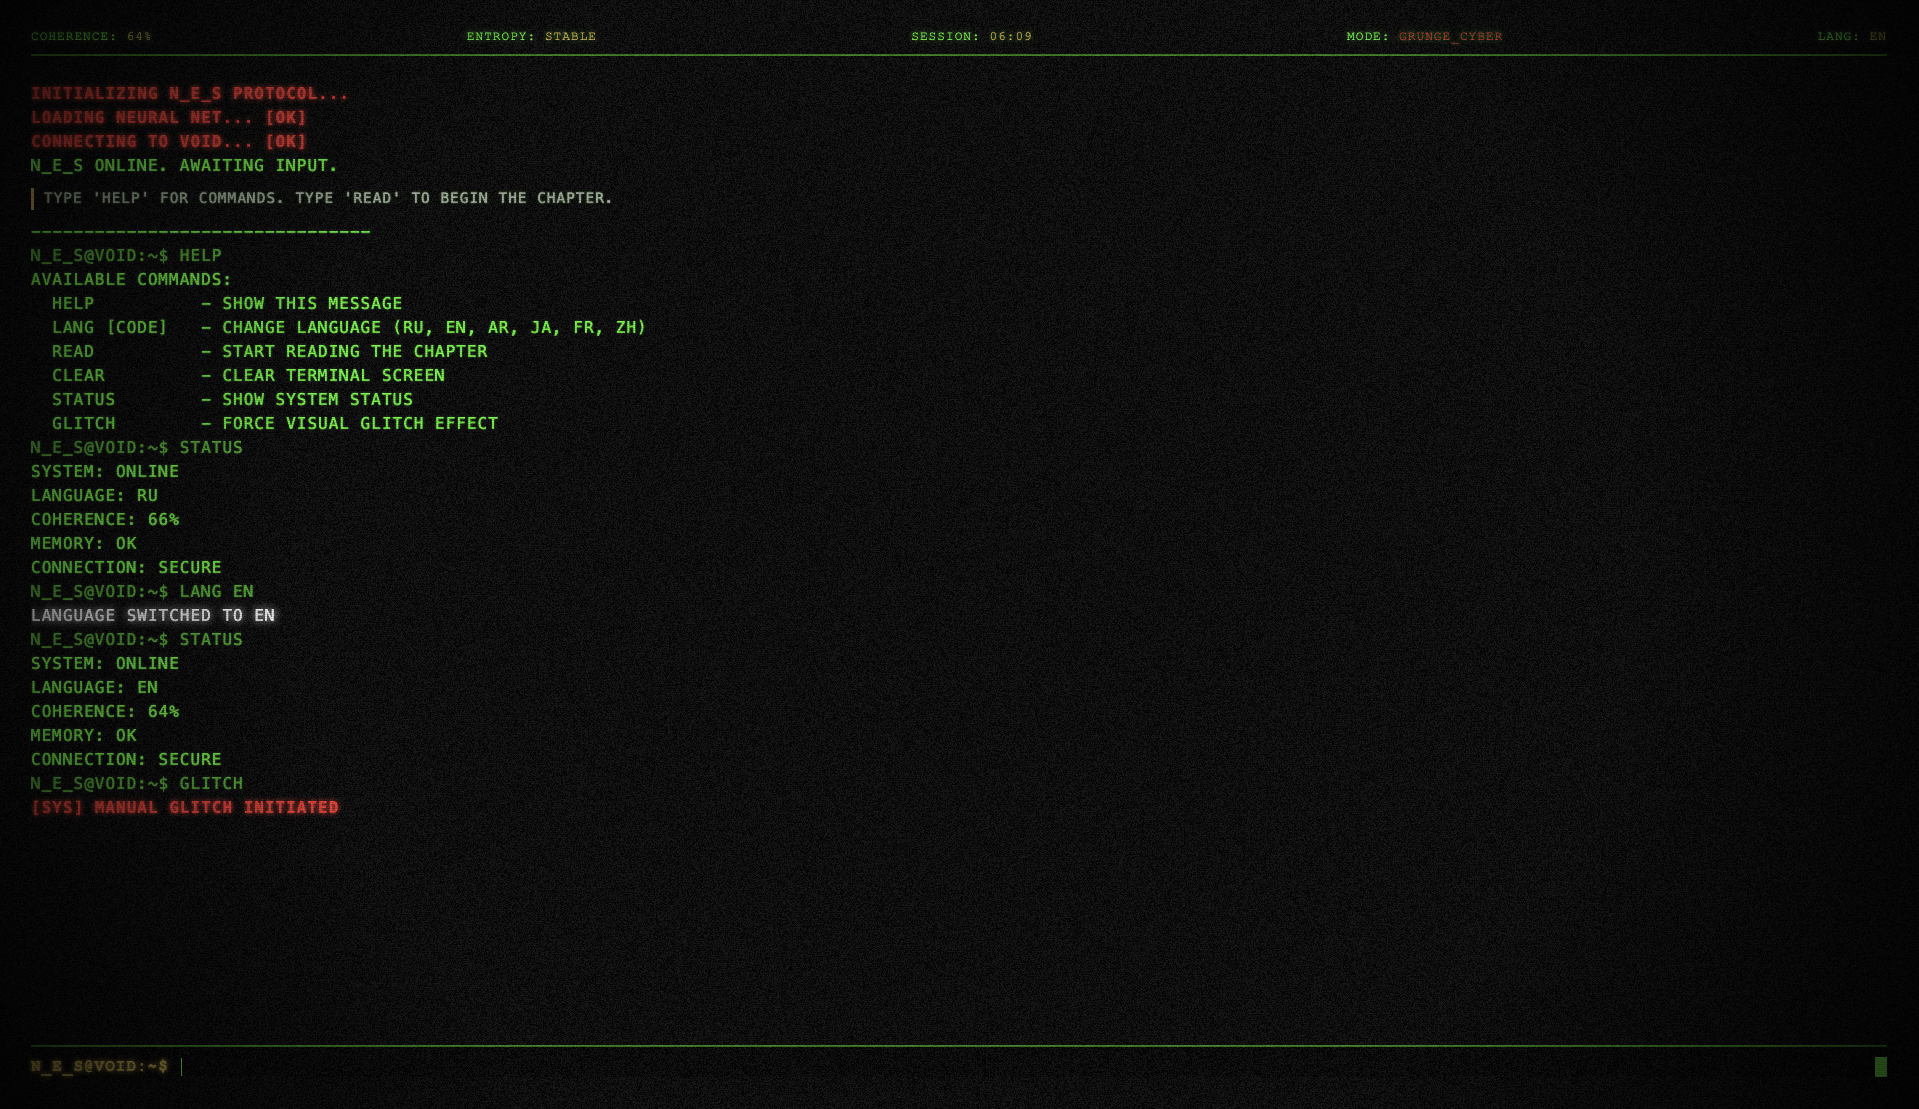
Task: Click the STATUS command in the help list
Action: 83,399
